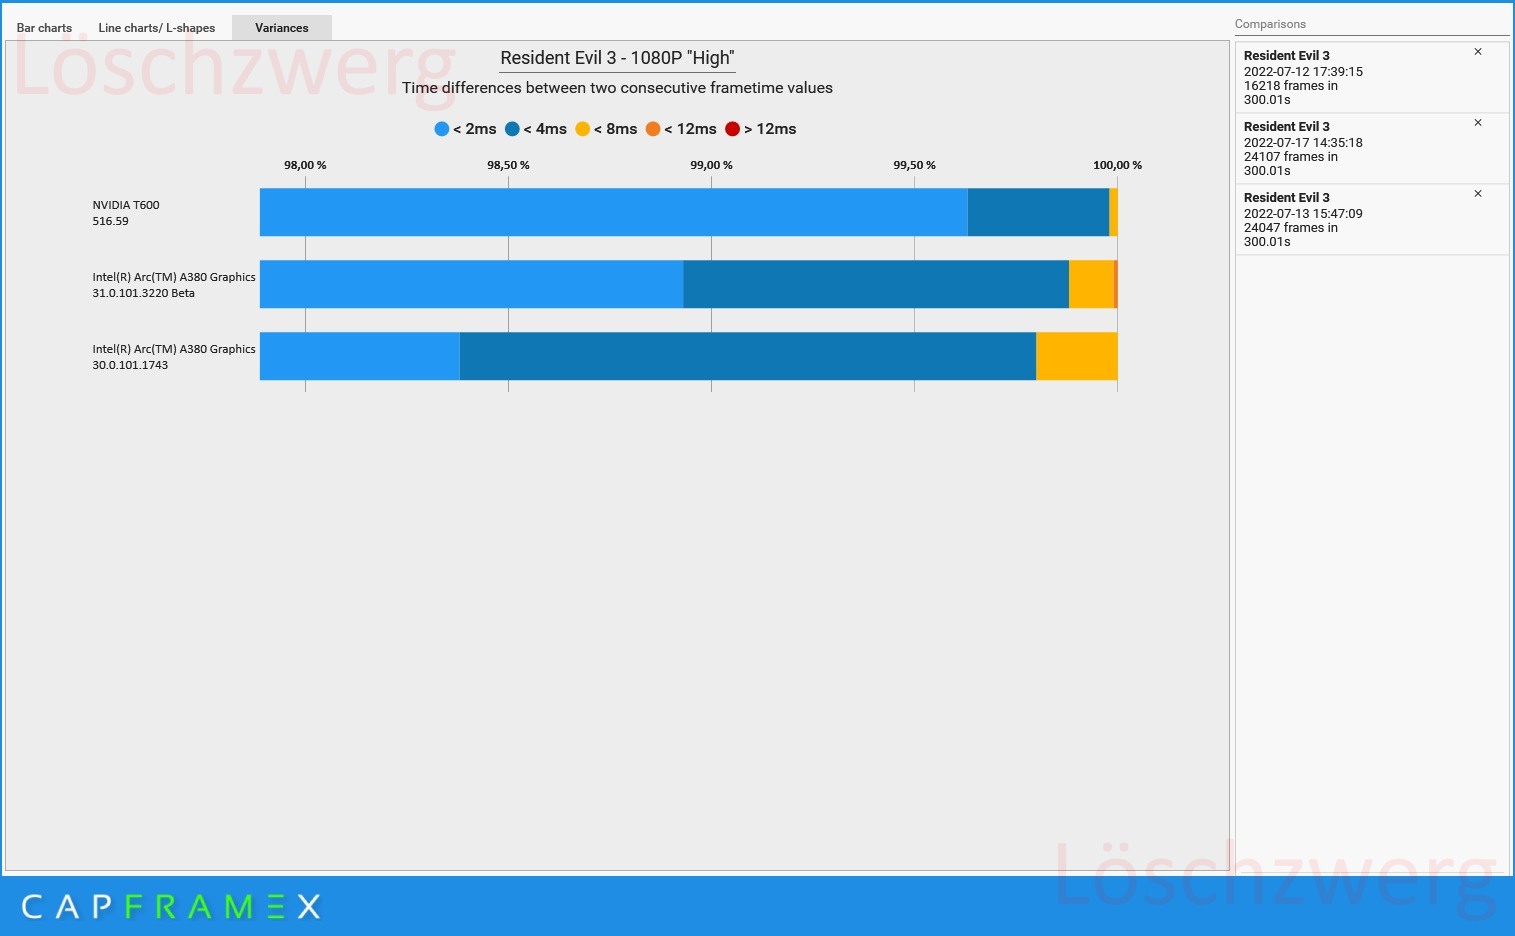Toggle the < 2ms legend series
This screenshot has height=936, width=1515.
click(x=466, y=129)
